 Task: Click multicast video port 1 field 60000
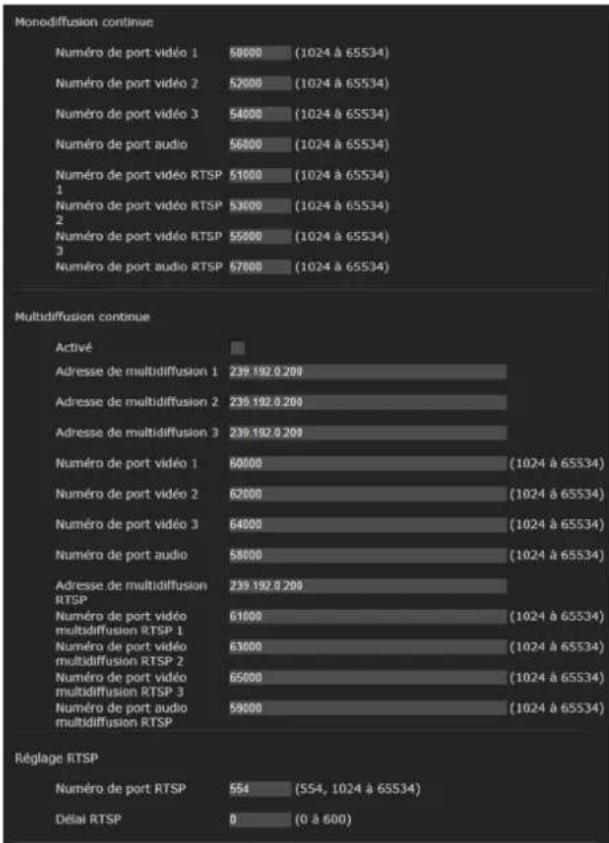(x=368, y=463)
